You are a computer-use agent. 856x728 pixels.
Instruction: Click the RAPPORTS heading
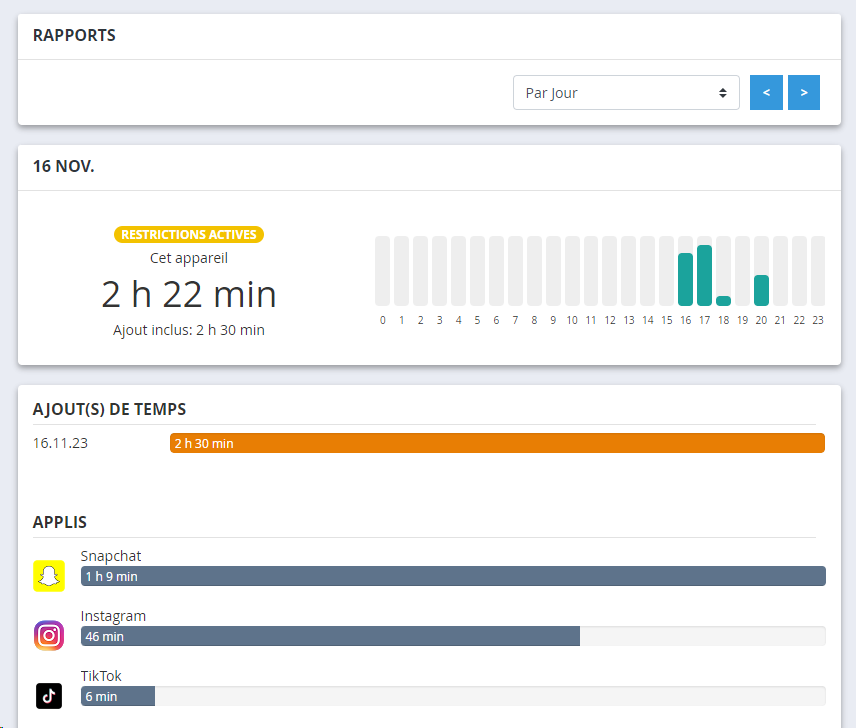pos(74,35)
